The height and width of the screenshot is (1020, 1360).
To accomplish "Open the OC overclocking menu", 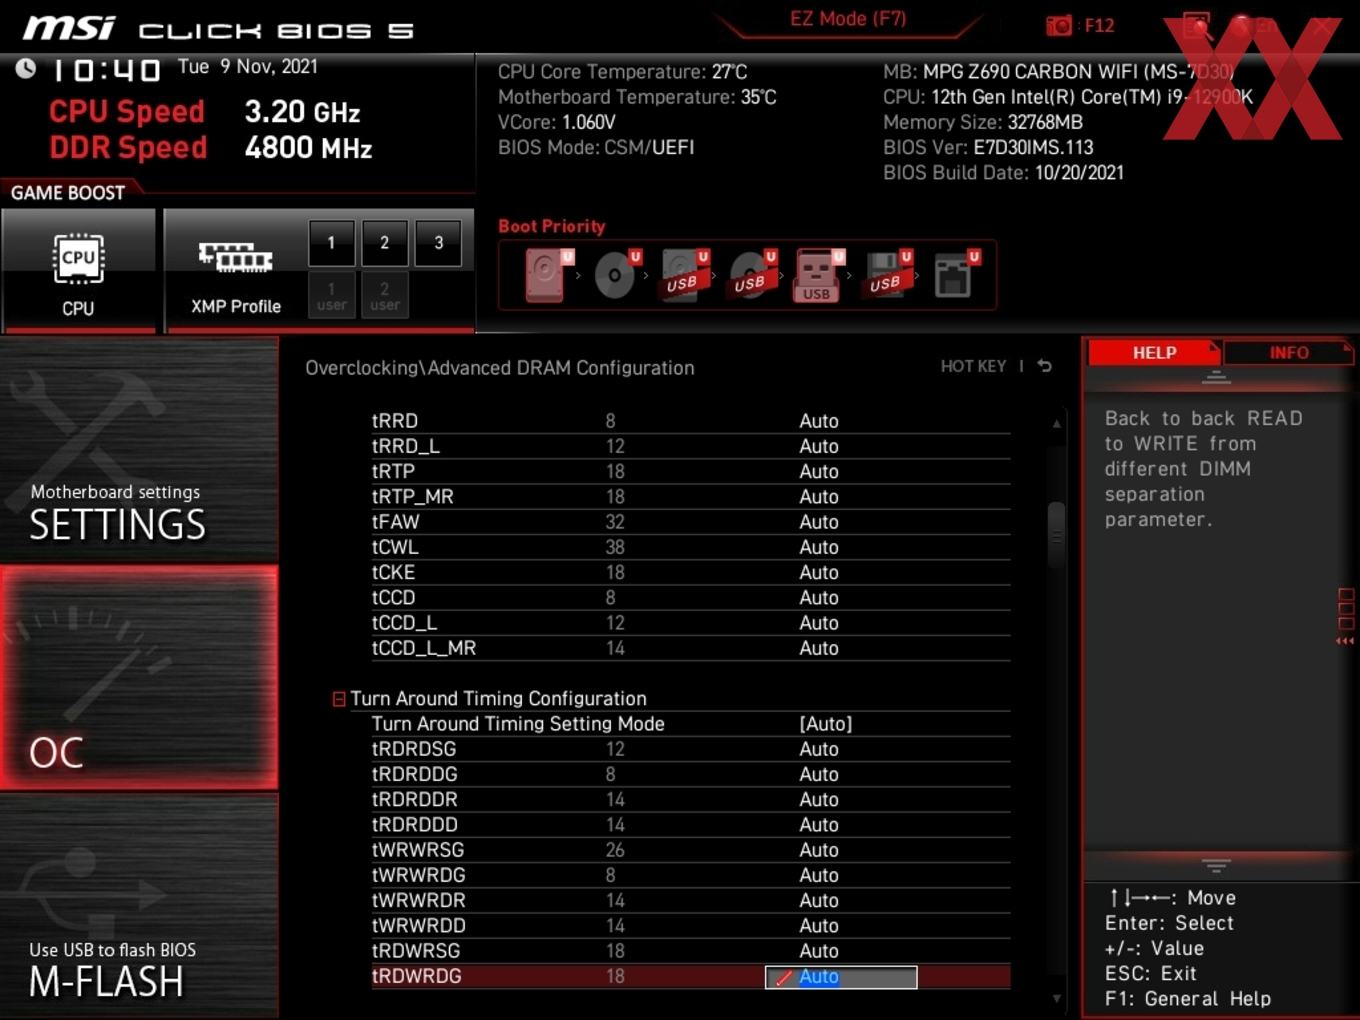I will tap(139, 678).
